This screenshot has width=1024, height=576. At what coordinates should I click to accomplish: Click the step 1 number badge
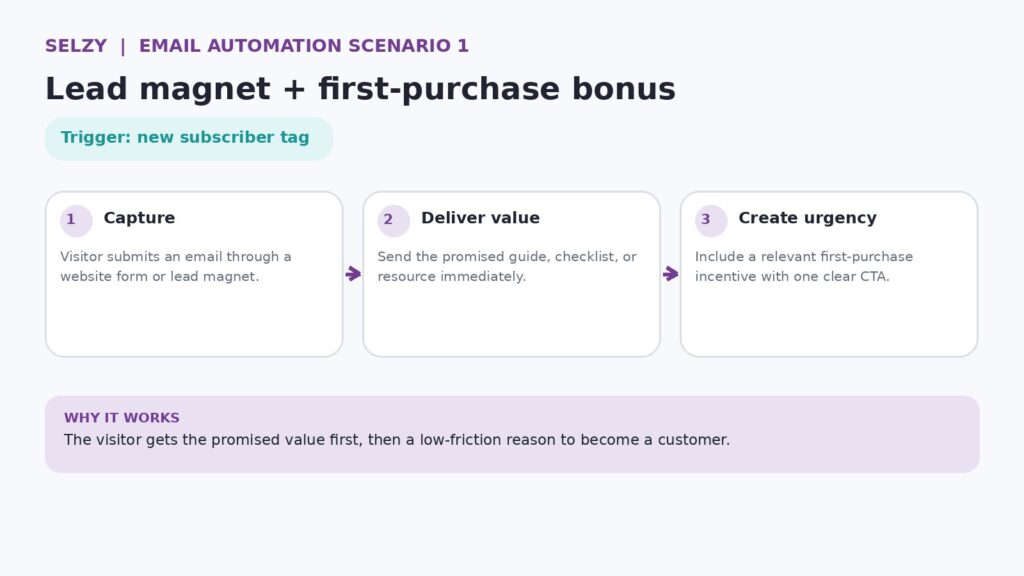(x=76, y=220)
